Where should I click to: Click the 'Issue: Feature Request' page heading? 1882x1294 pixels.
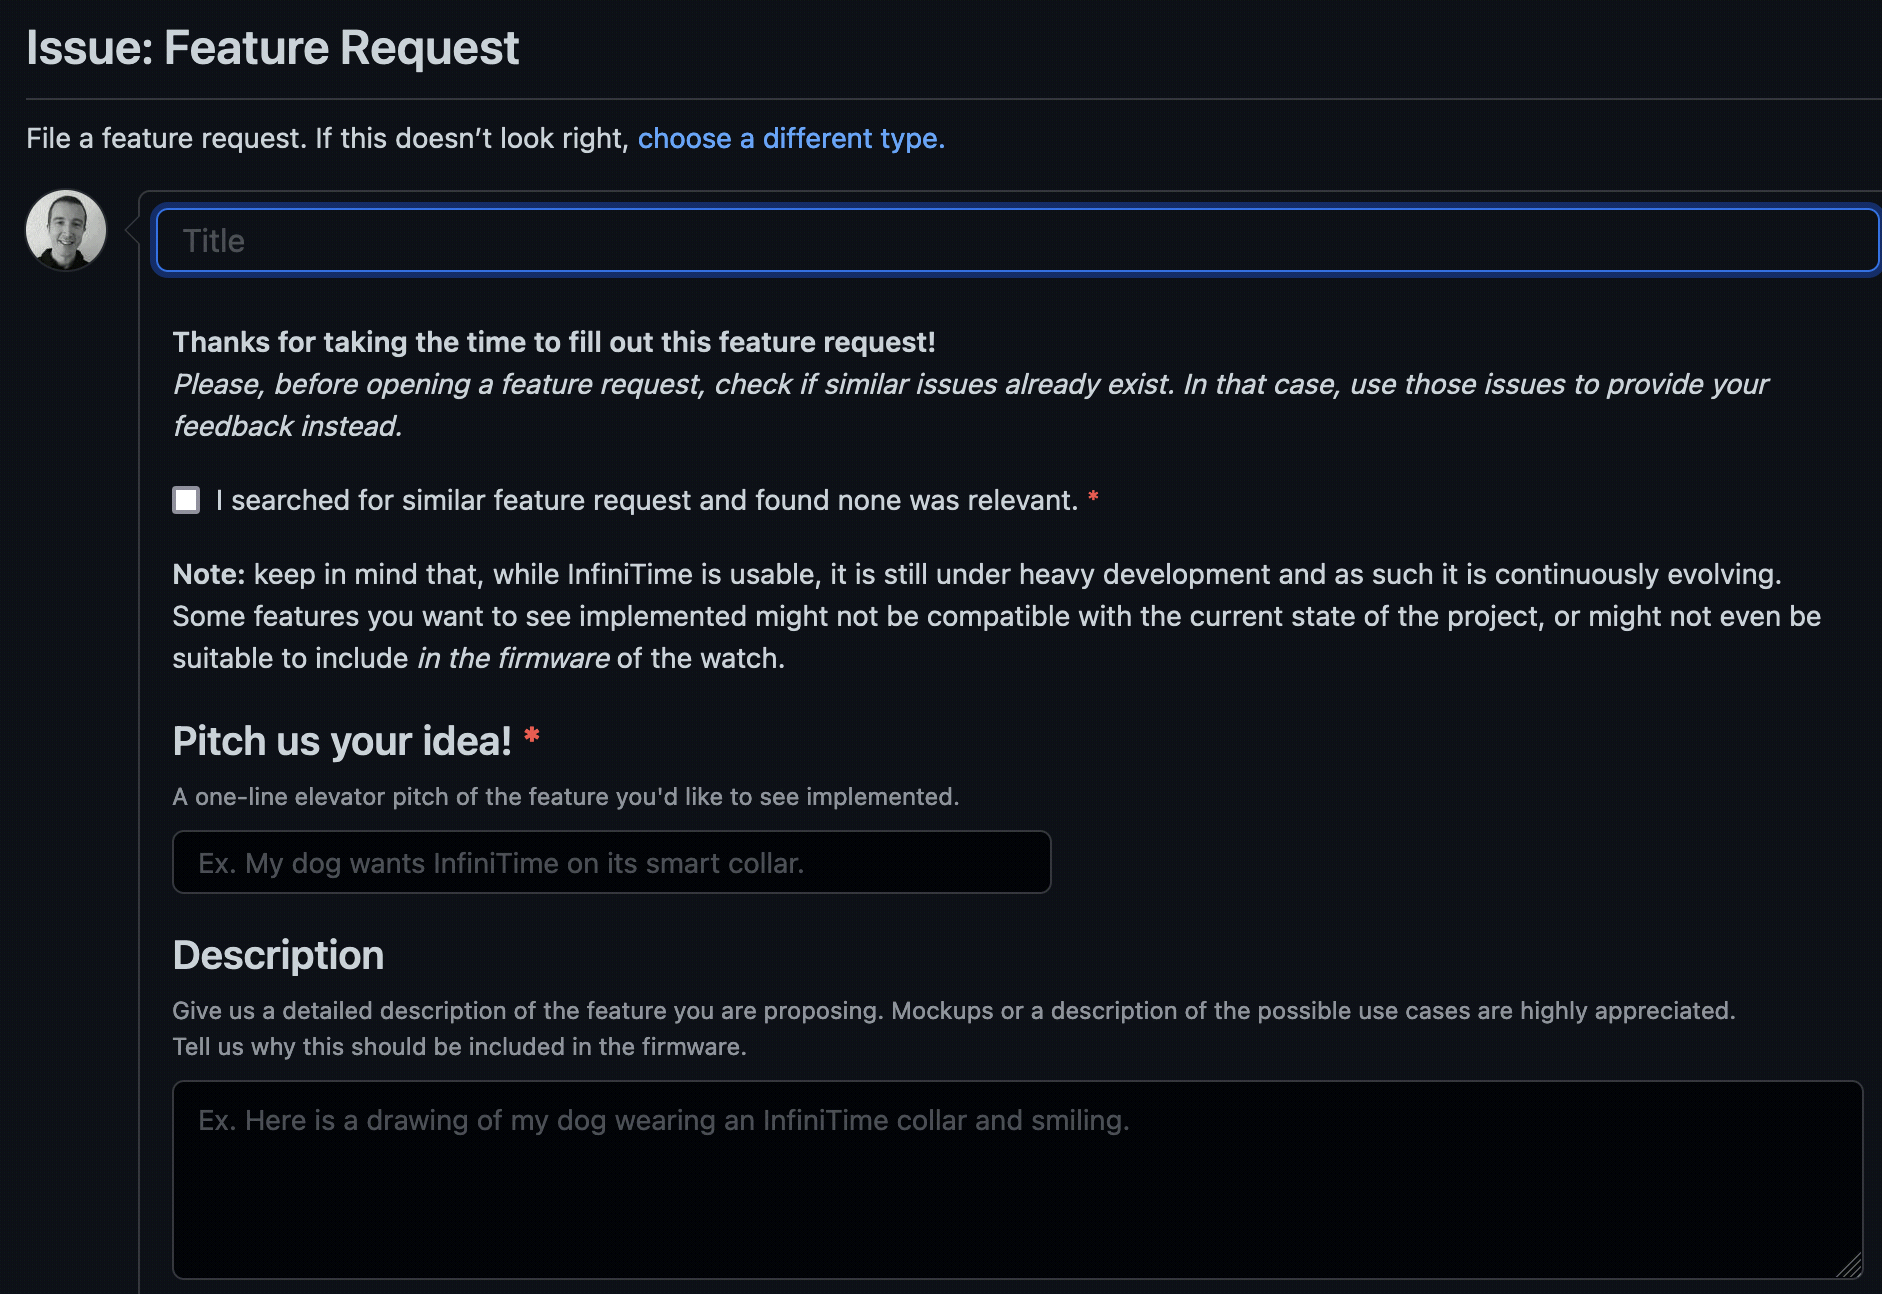coord(272,48)
